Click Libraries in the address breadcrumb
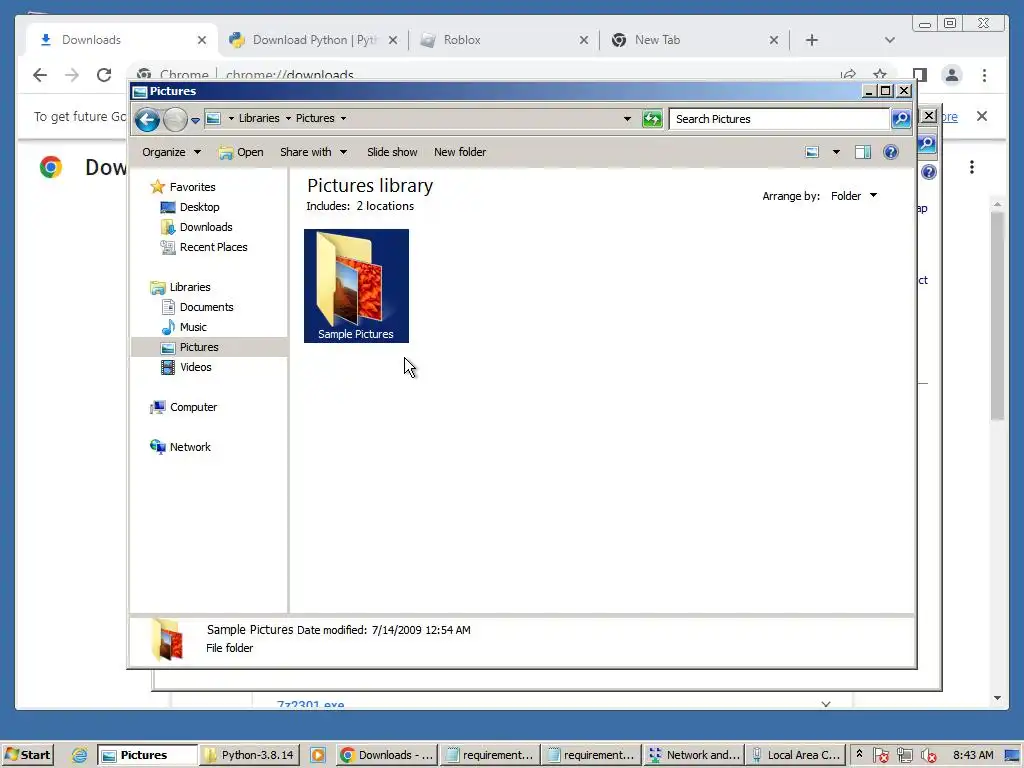Screen dimensions: 1024x768 tap(259, 118)
